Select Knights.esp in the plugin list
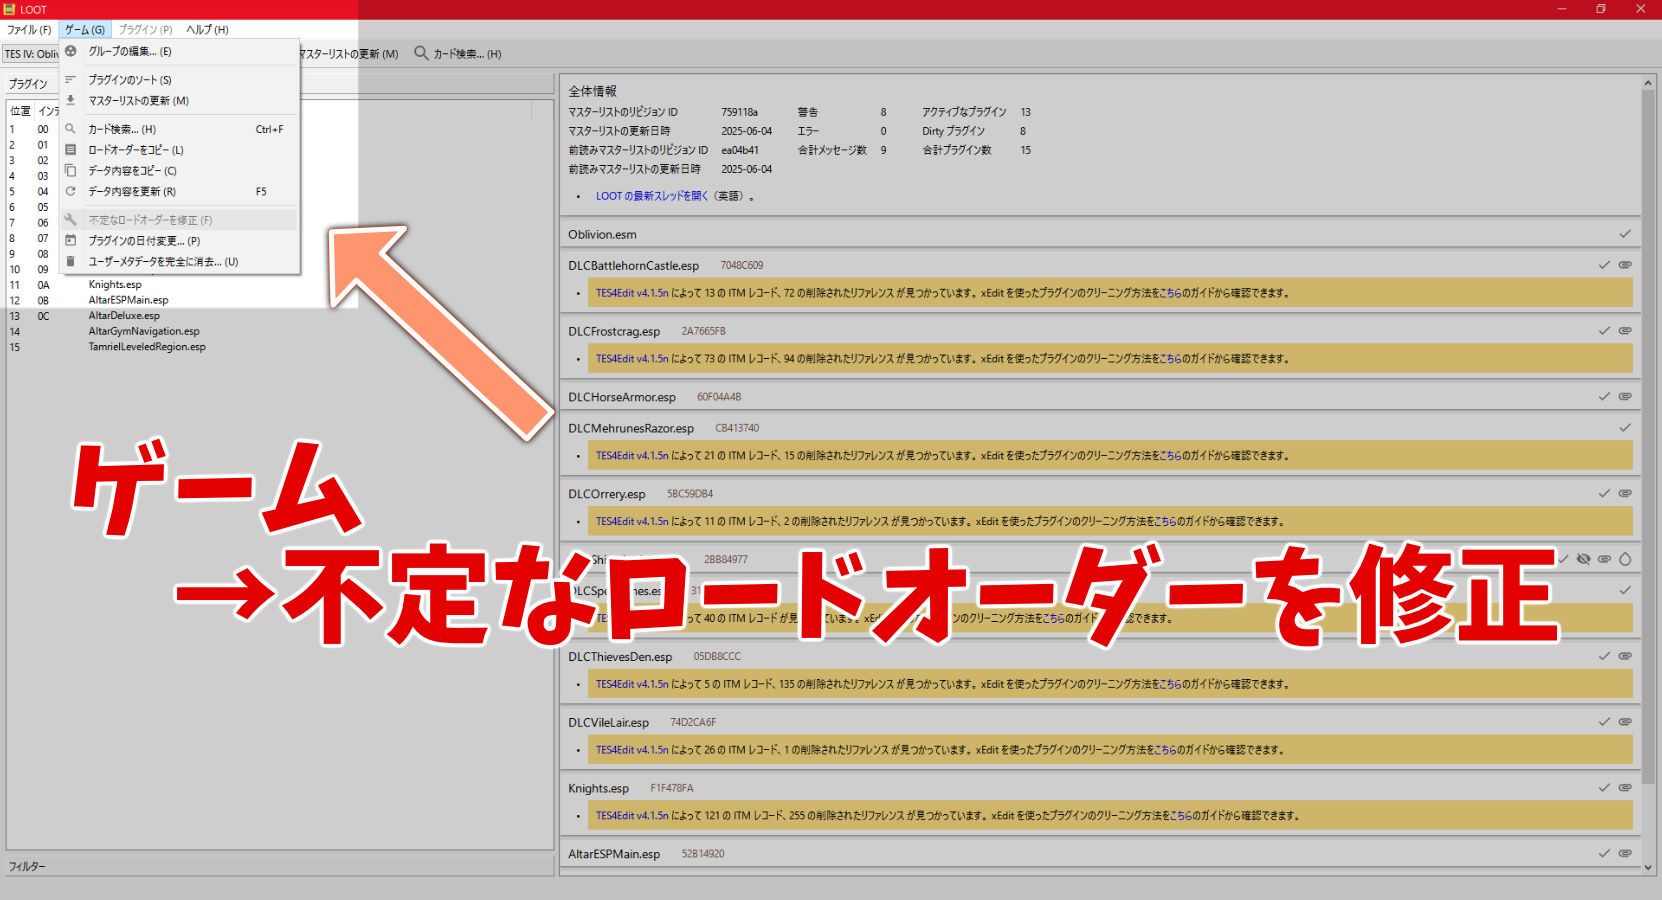The image size is (1662, 900). pos(115,285)
